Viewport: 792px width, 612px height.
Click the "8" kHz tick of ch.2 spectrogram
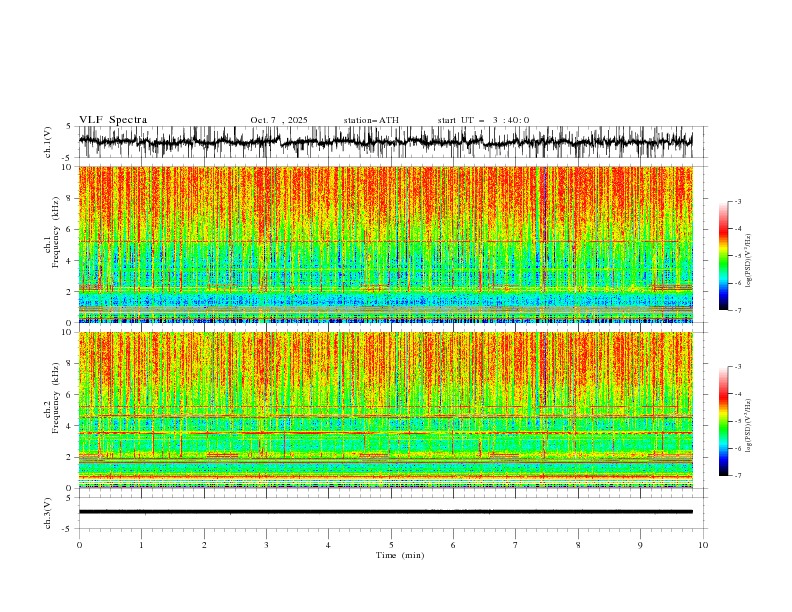click(x=70, y=364)
